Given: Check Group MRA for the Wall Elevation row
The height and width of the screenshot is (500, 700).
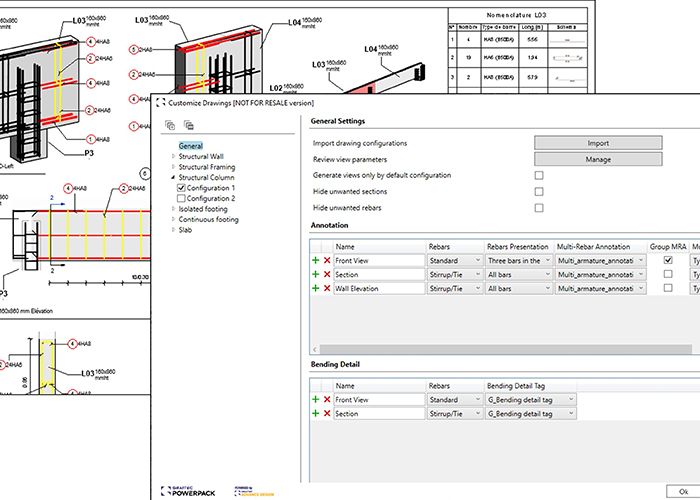Looking at the screenshot, I should 668,288.
